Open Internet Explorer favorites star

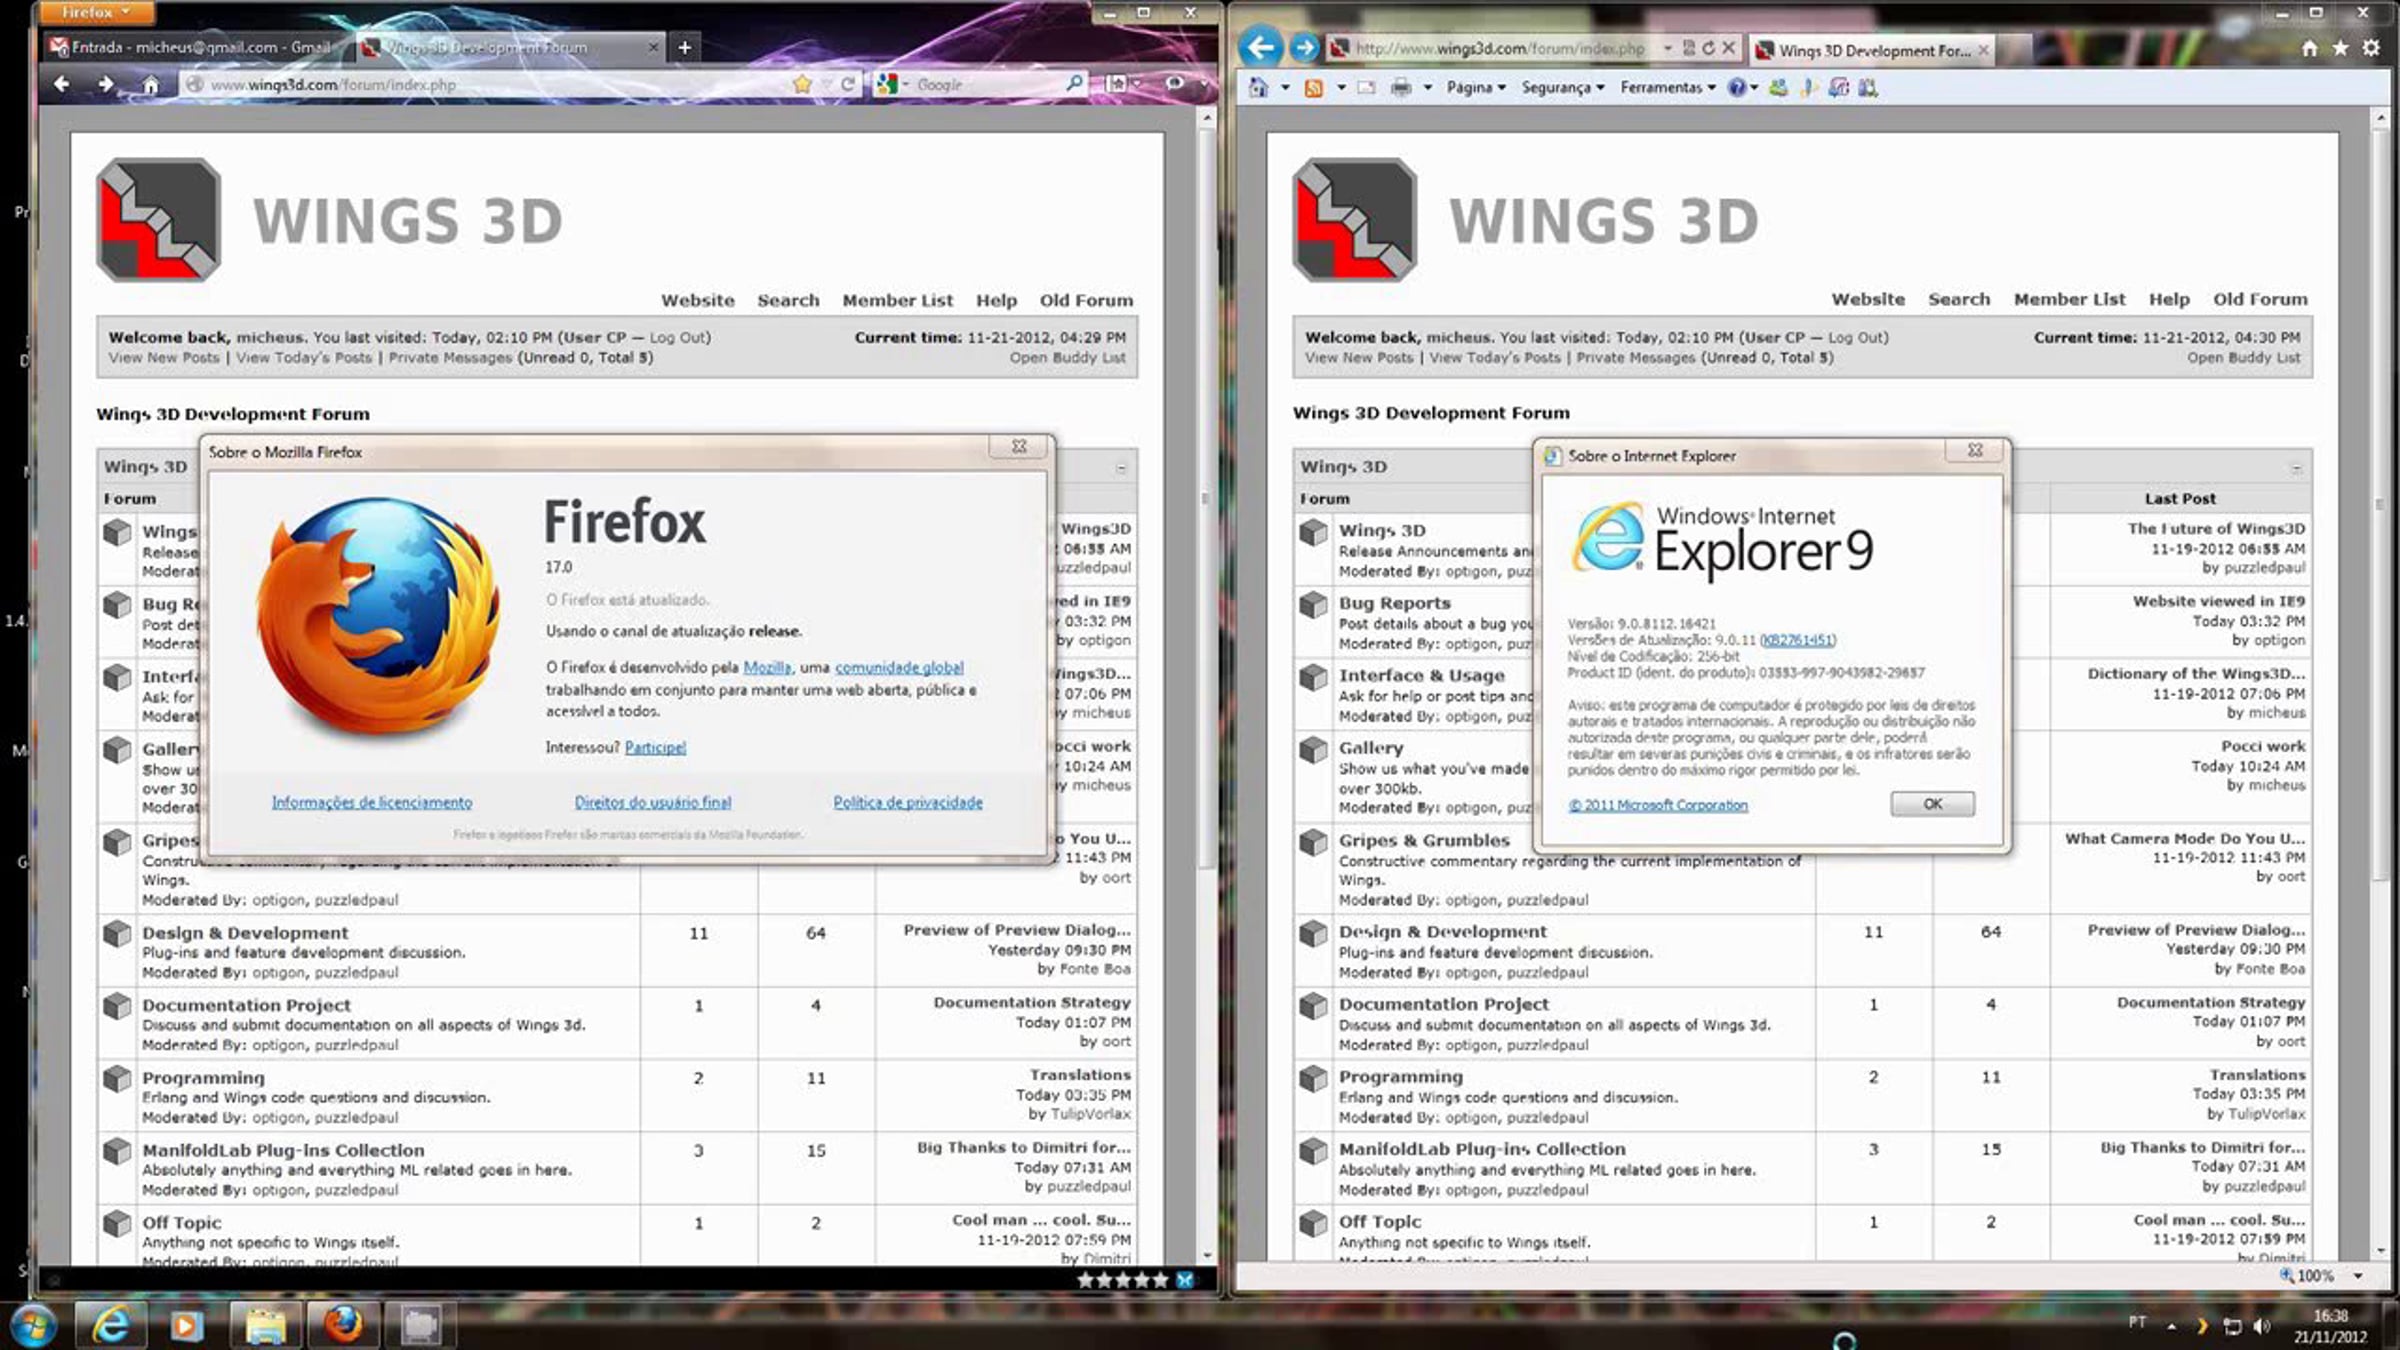2340,48
